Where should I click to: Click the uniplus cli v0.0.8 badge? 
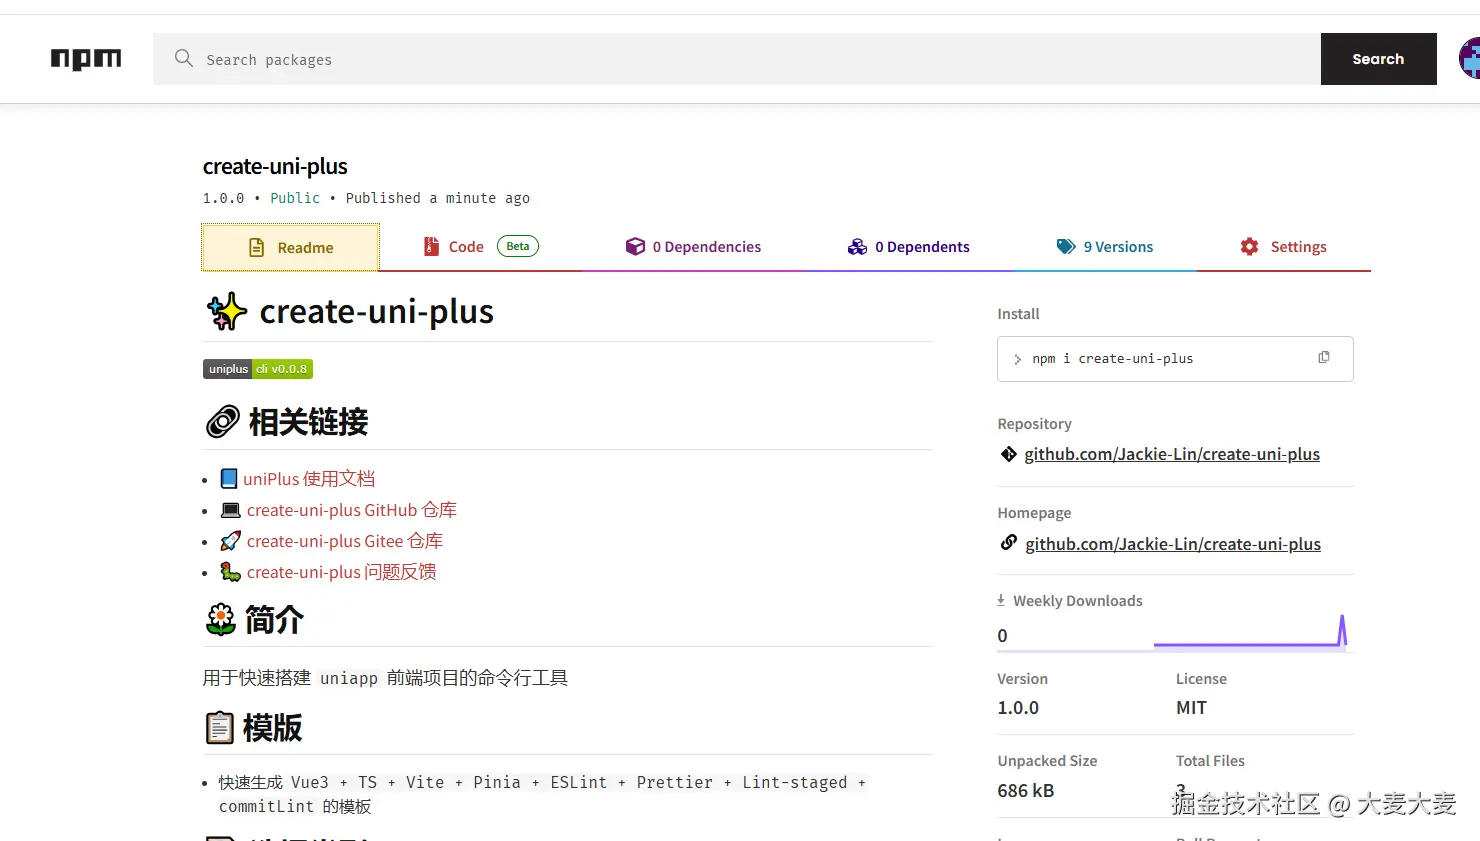[x=258, y=369]
